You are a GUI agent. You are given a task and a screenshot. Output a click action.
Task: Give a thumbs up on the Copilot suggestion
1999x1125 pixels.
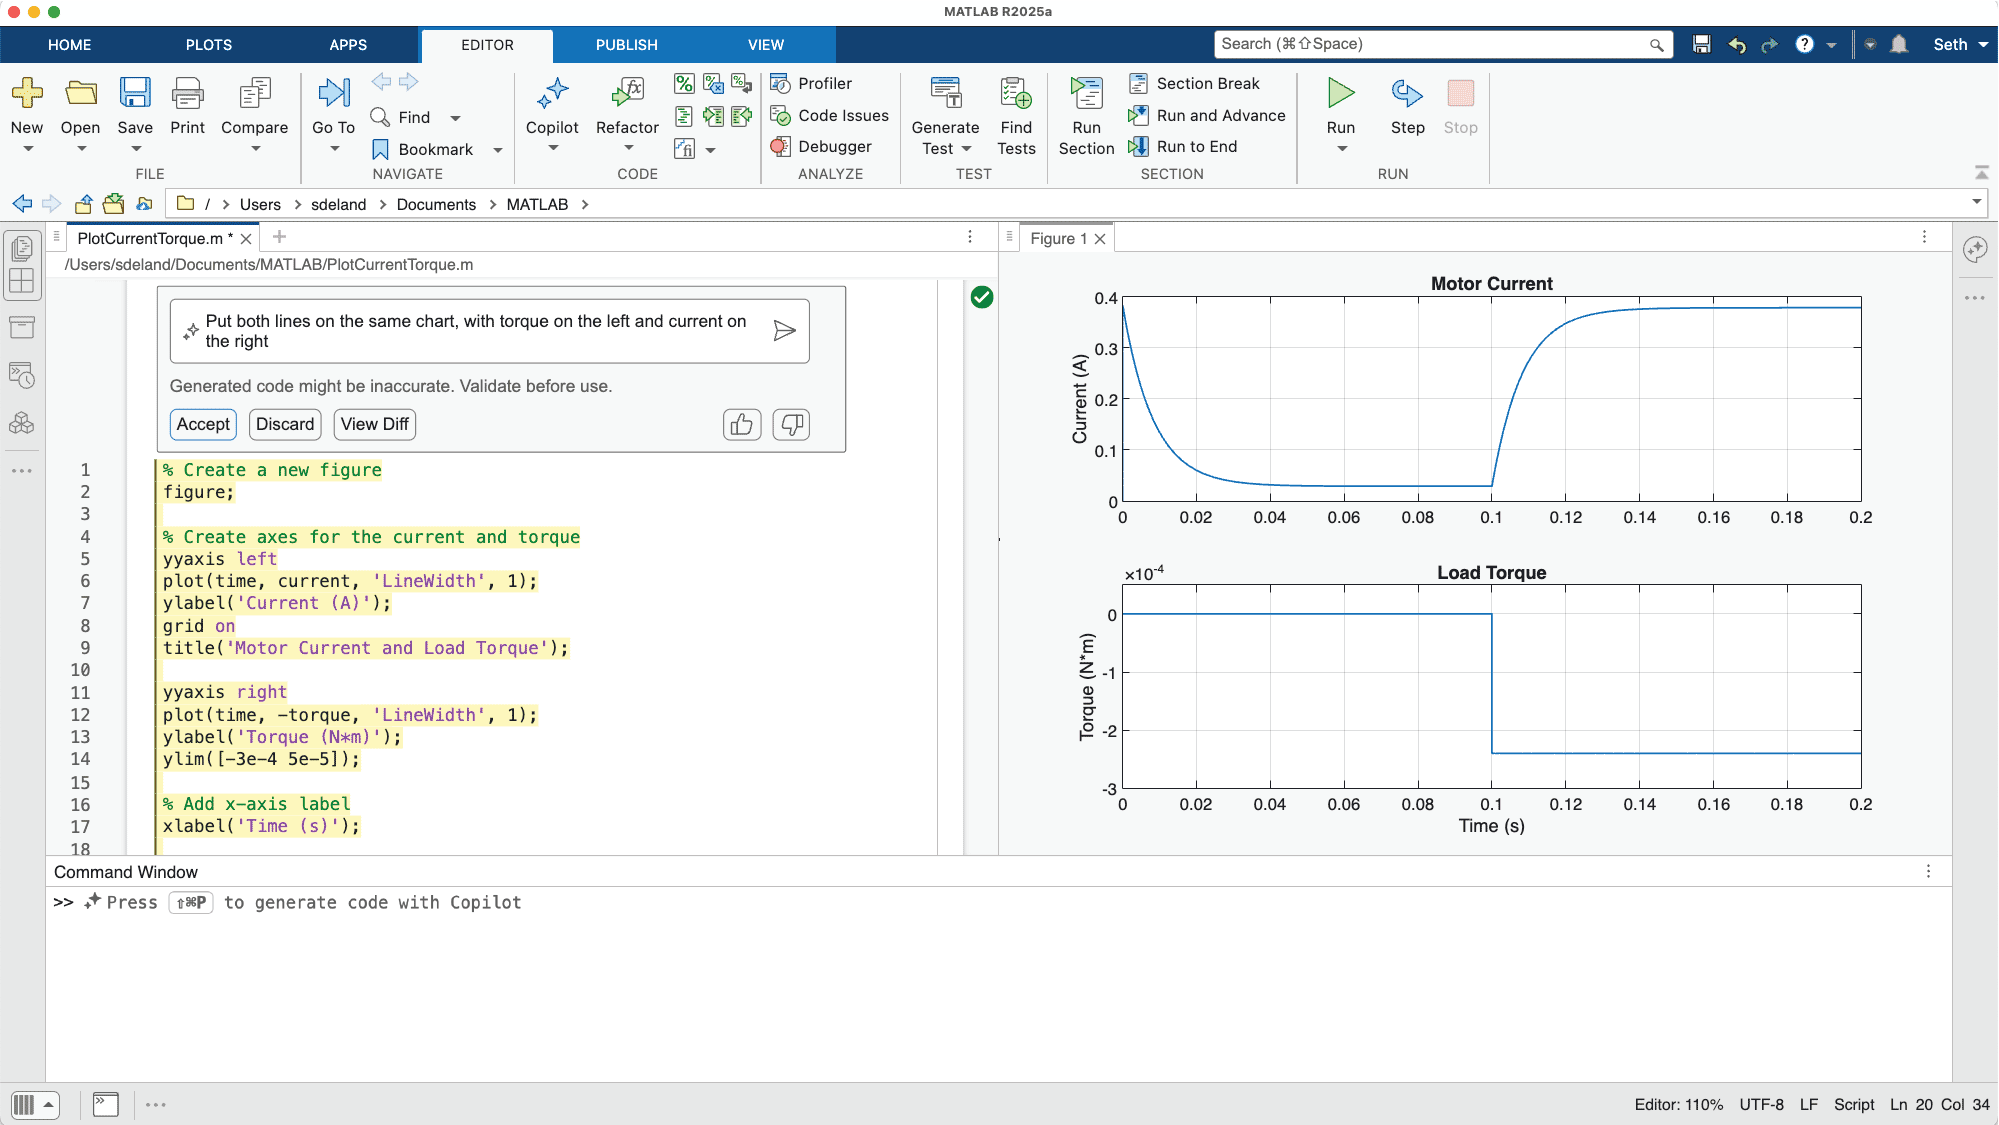[x=740, y=424]
